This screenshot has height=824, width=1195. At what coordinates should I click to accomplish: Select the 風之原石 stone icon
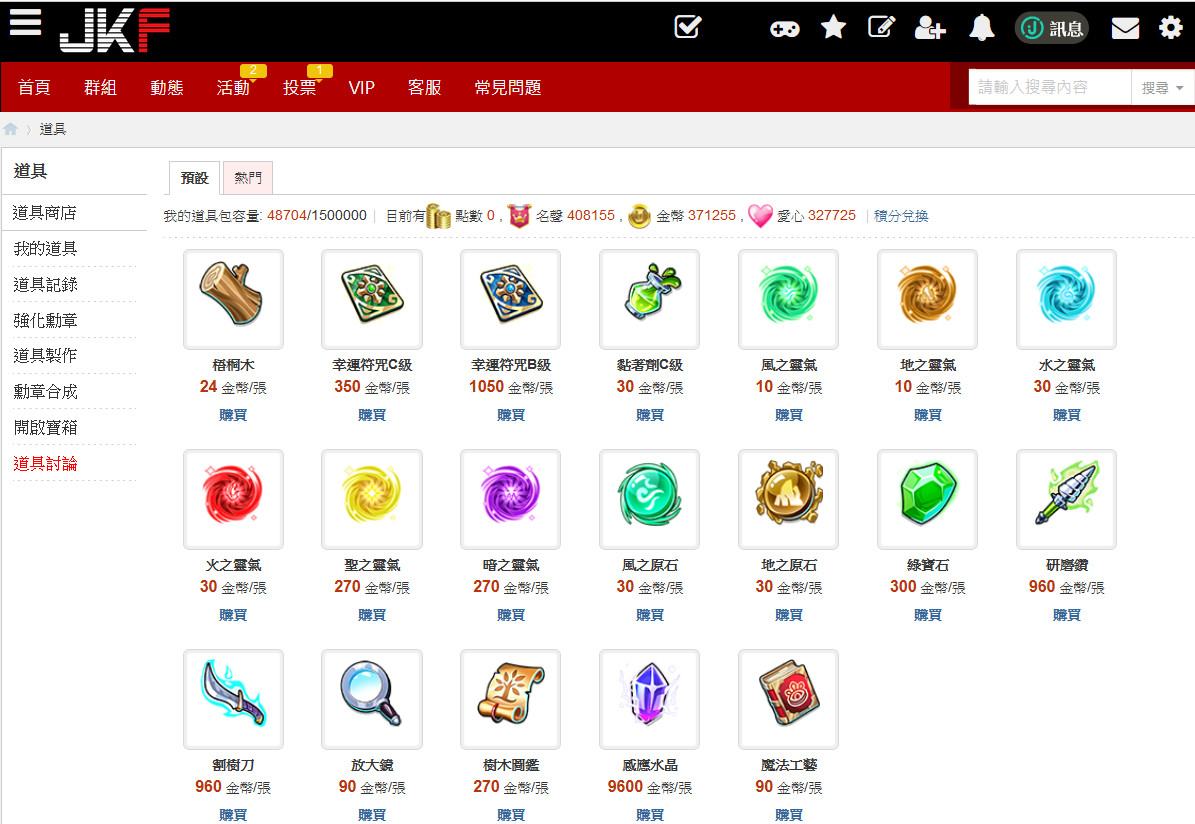pos(649,499)
